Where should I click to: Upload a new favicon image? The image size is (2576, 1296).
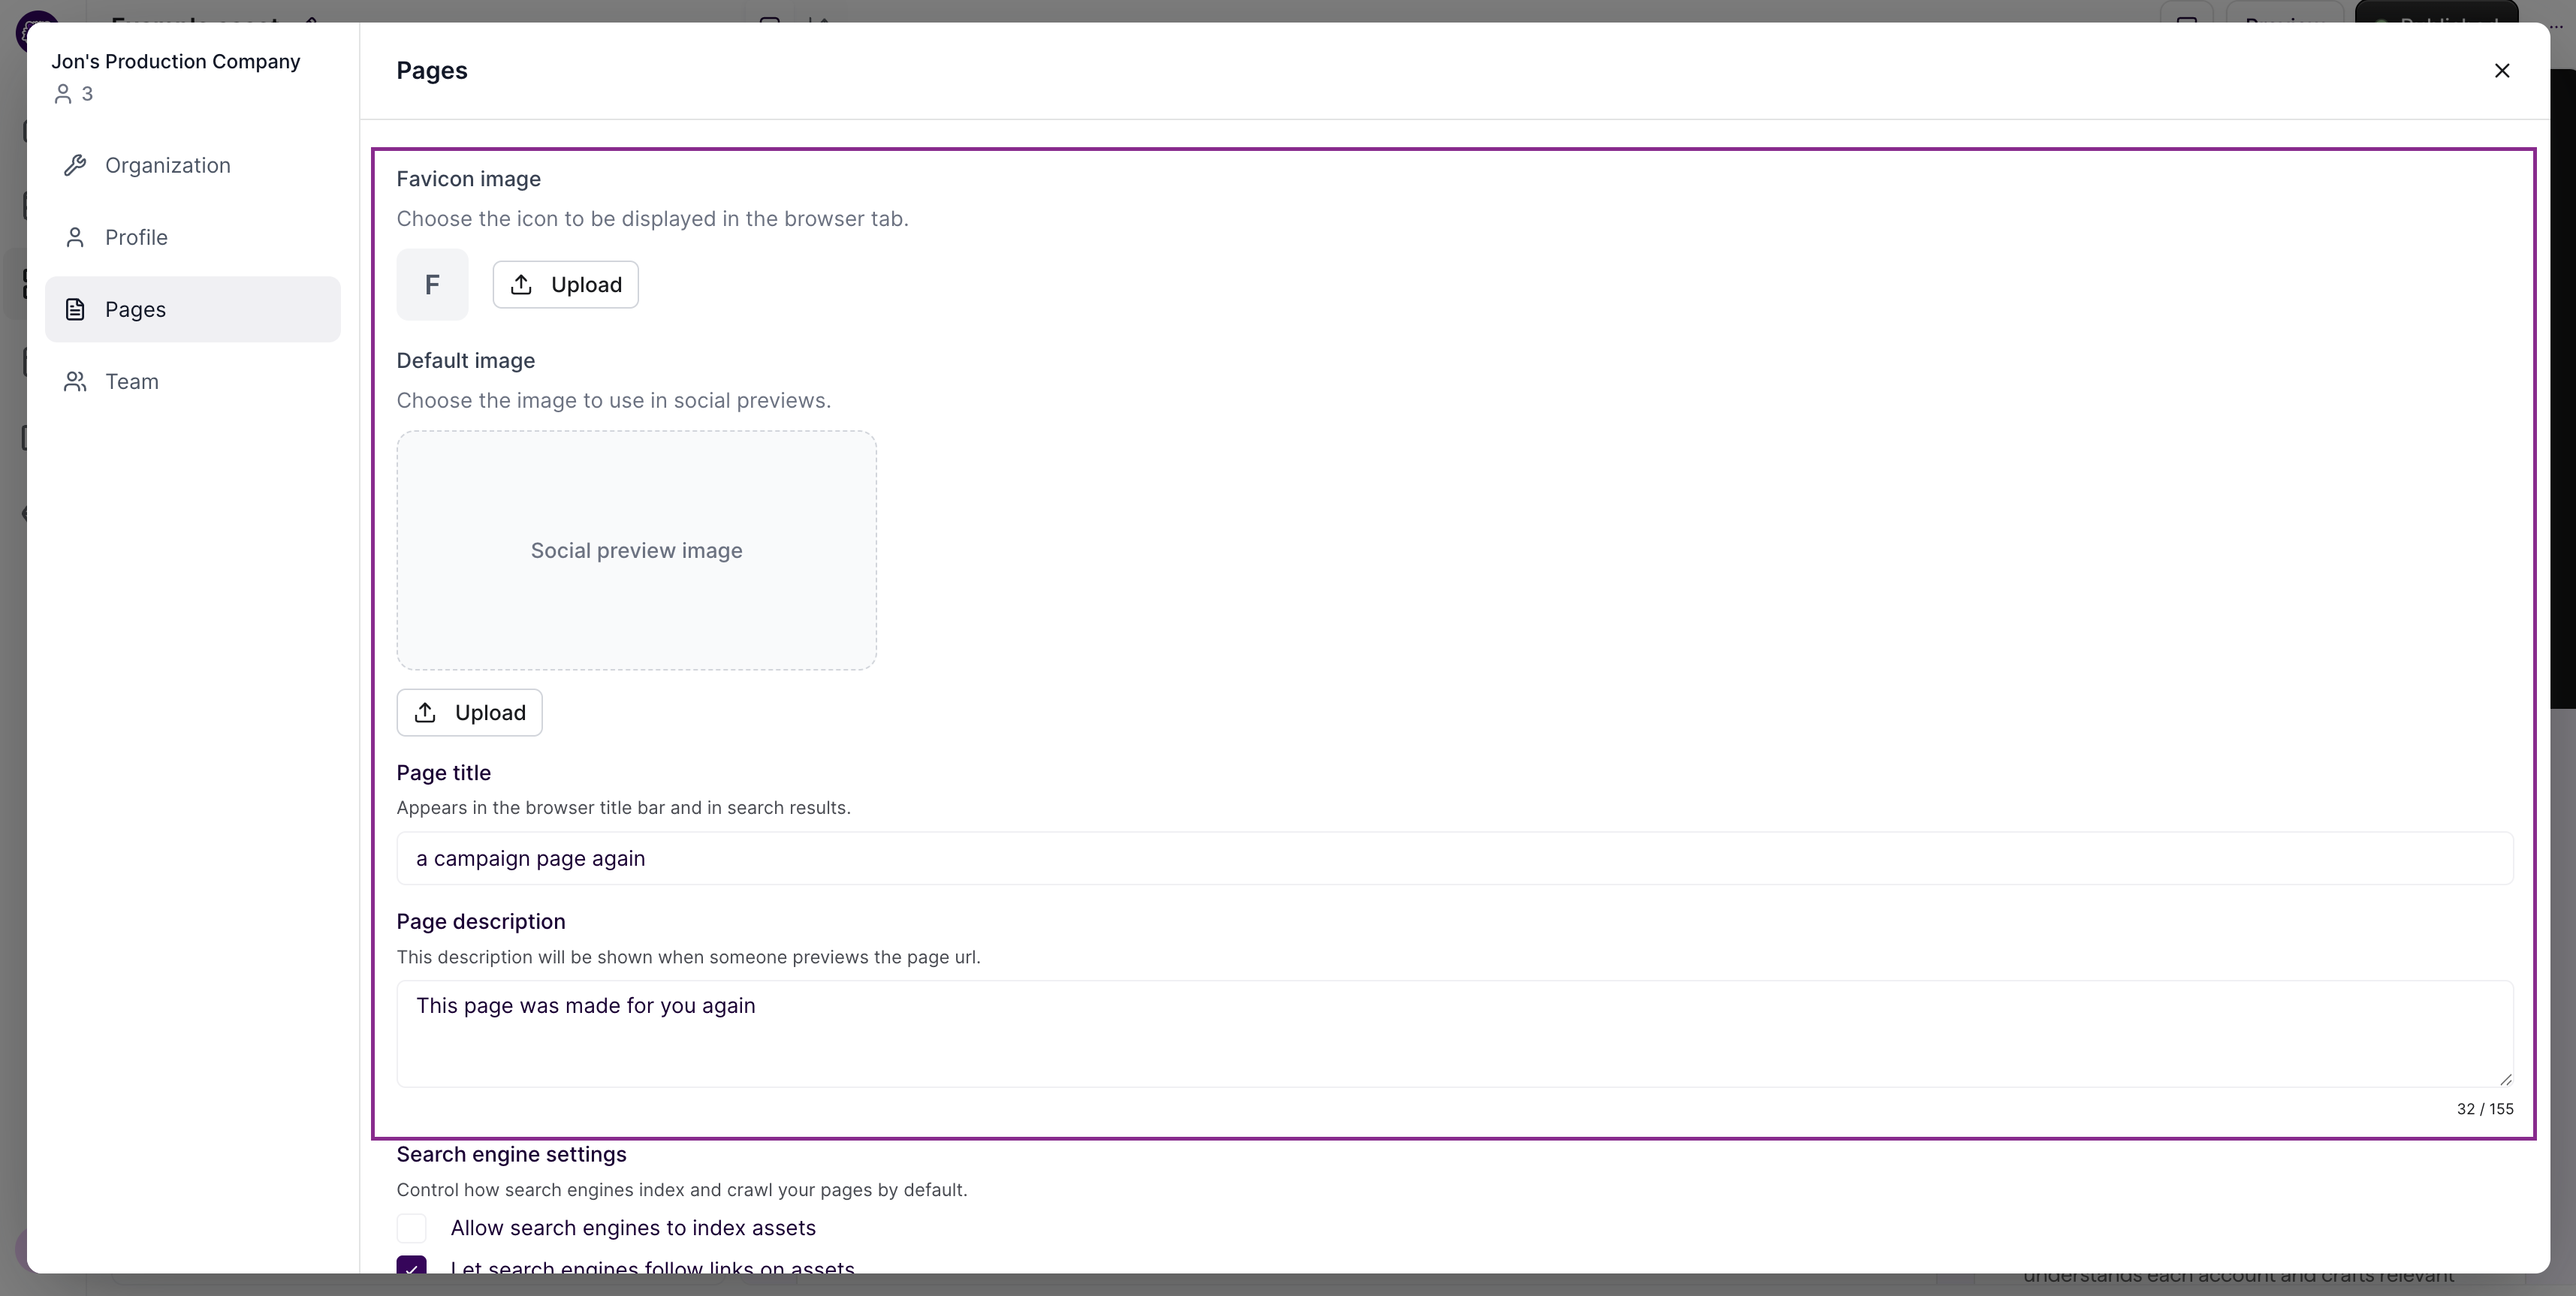pyautogui.click(x=565, y=285)
